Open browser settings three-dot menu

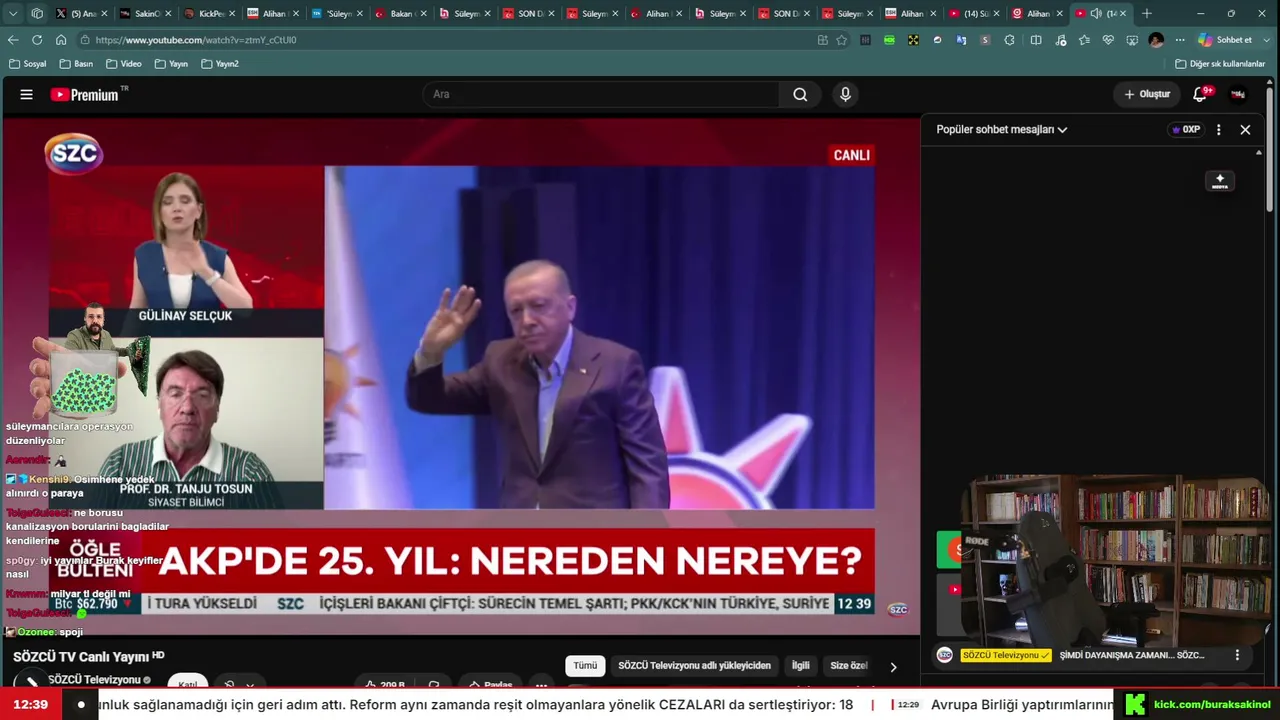[x=1180, y=40]
